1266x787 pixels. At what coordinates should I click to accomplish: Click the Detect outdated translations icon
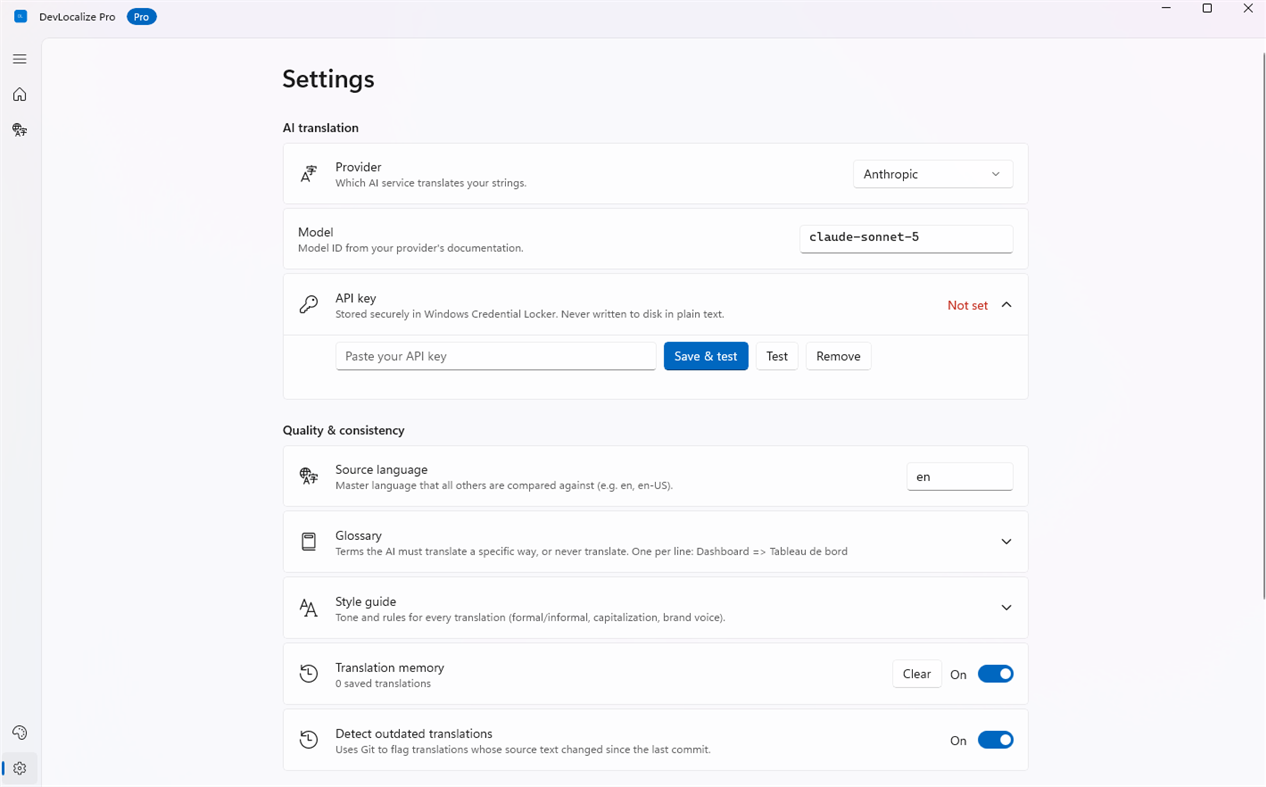tap(309, 740)
